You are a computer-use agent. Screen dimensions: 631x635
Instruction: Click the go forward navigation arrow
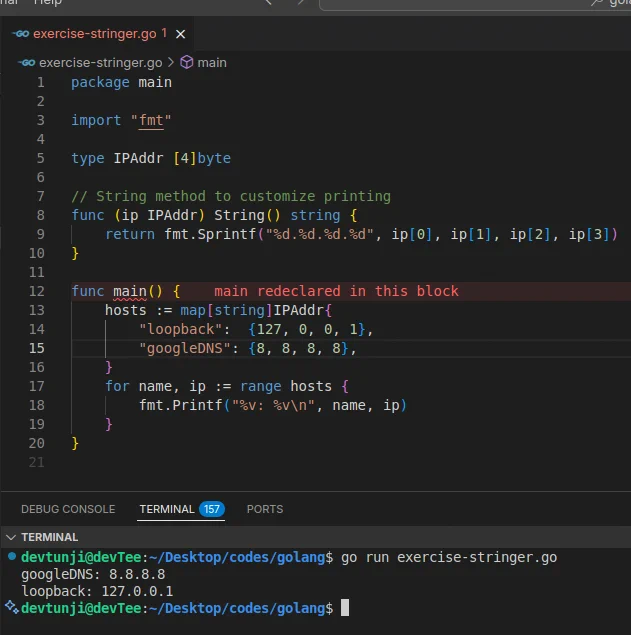299,3
